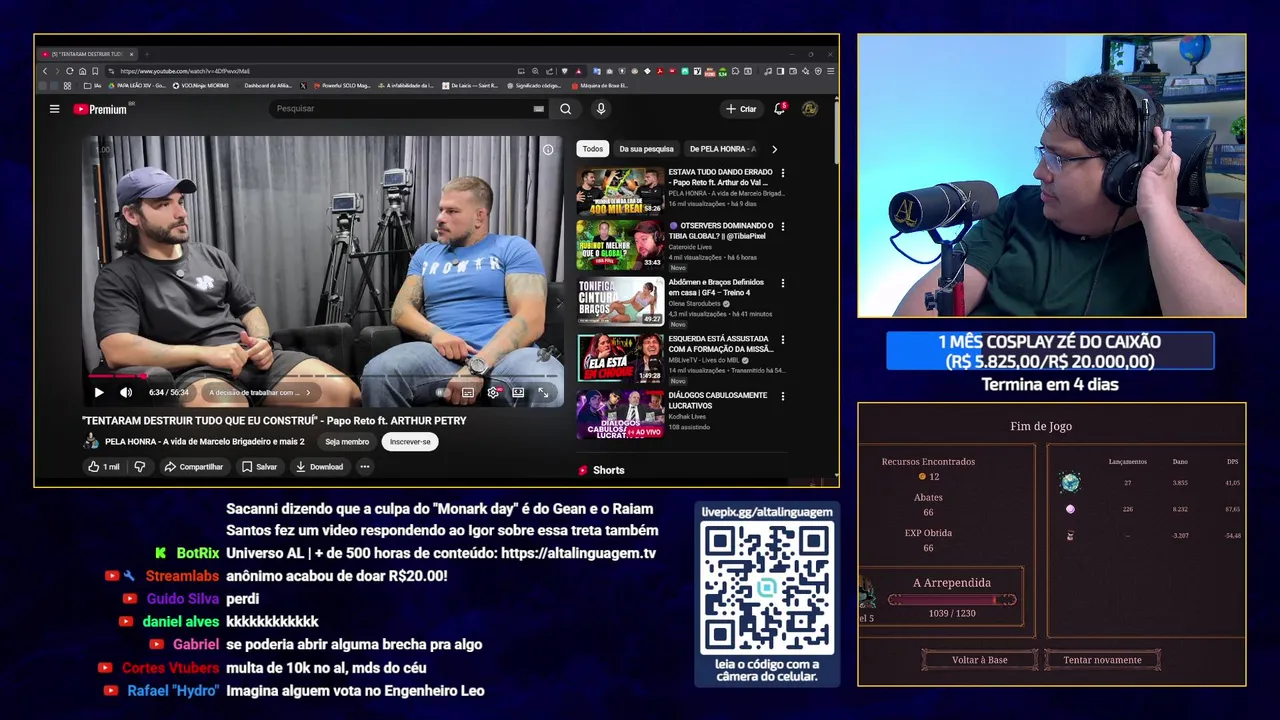The image size is (1280, 720).
Task: Reload the page in browser
Action: point(70,71)
